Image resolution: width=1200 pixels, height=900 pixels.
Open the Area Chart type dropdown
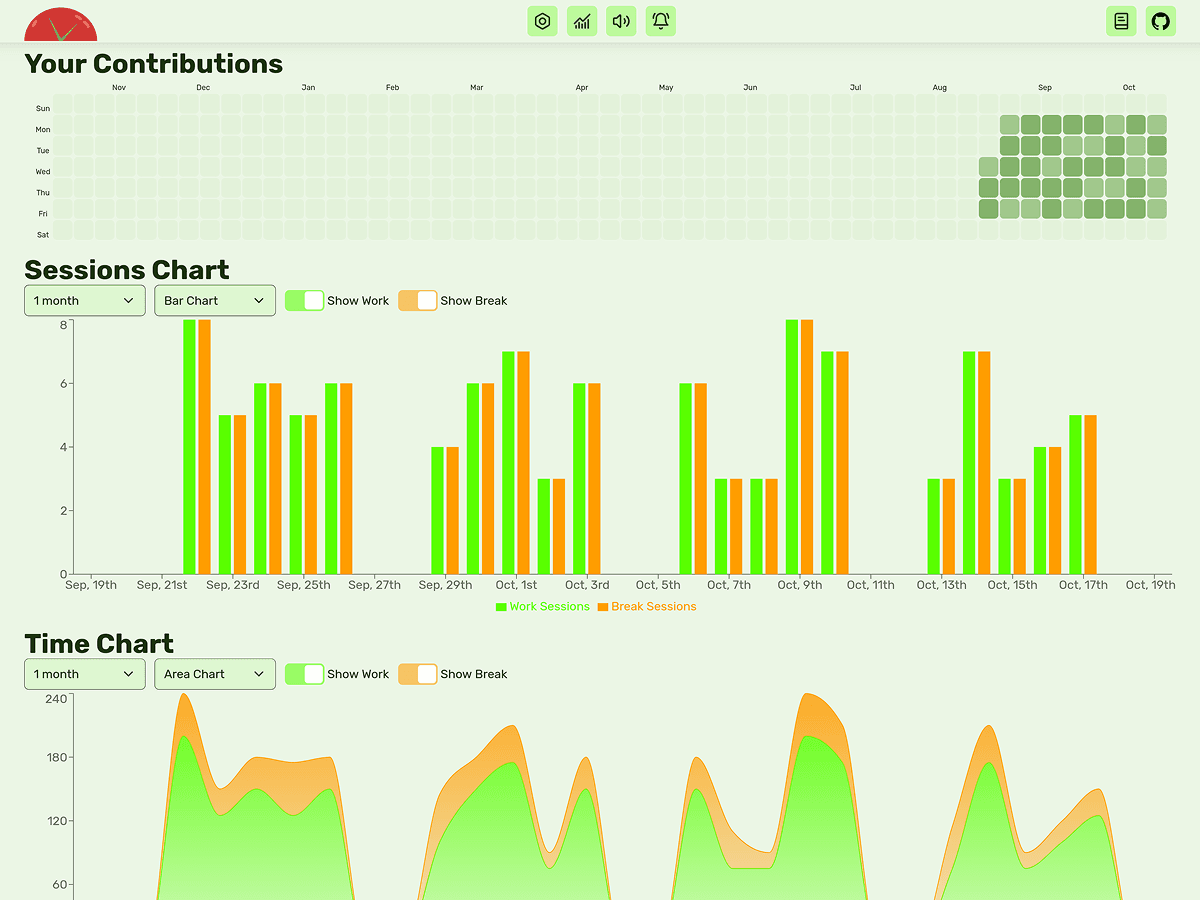point(215,674)
